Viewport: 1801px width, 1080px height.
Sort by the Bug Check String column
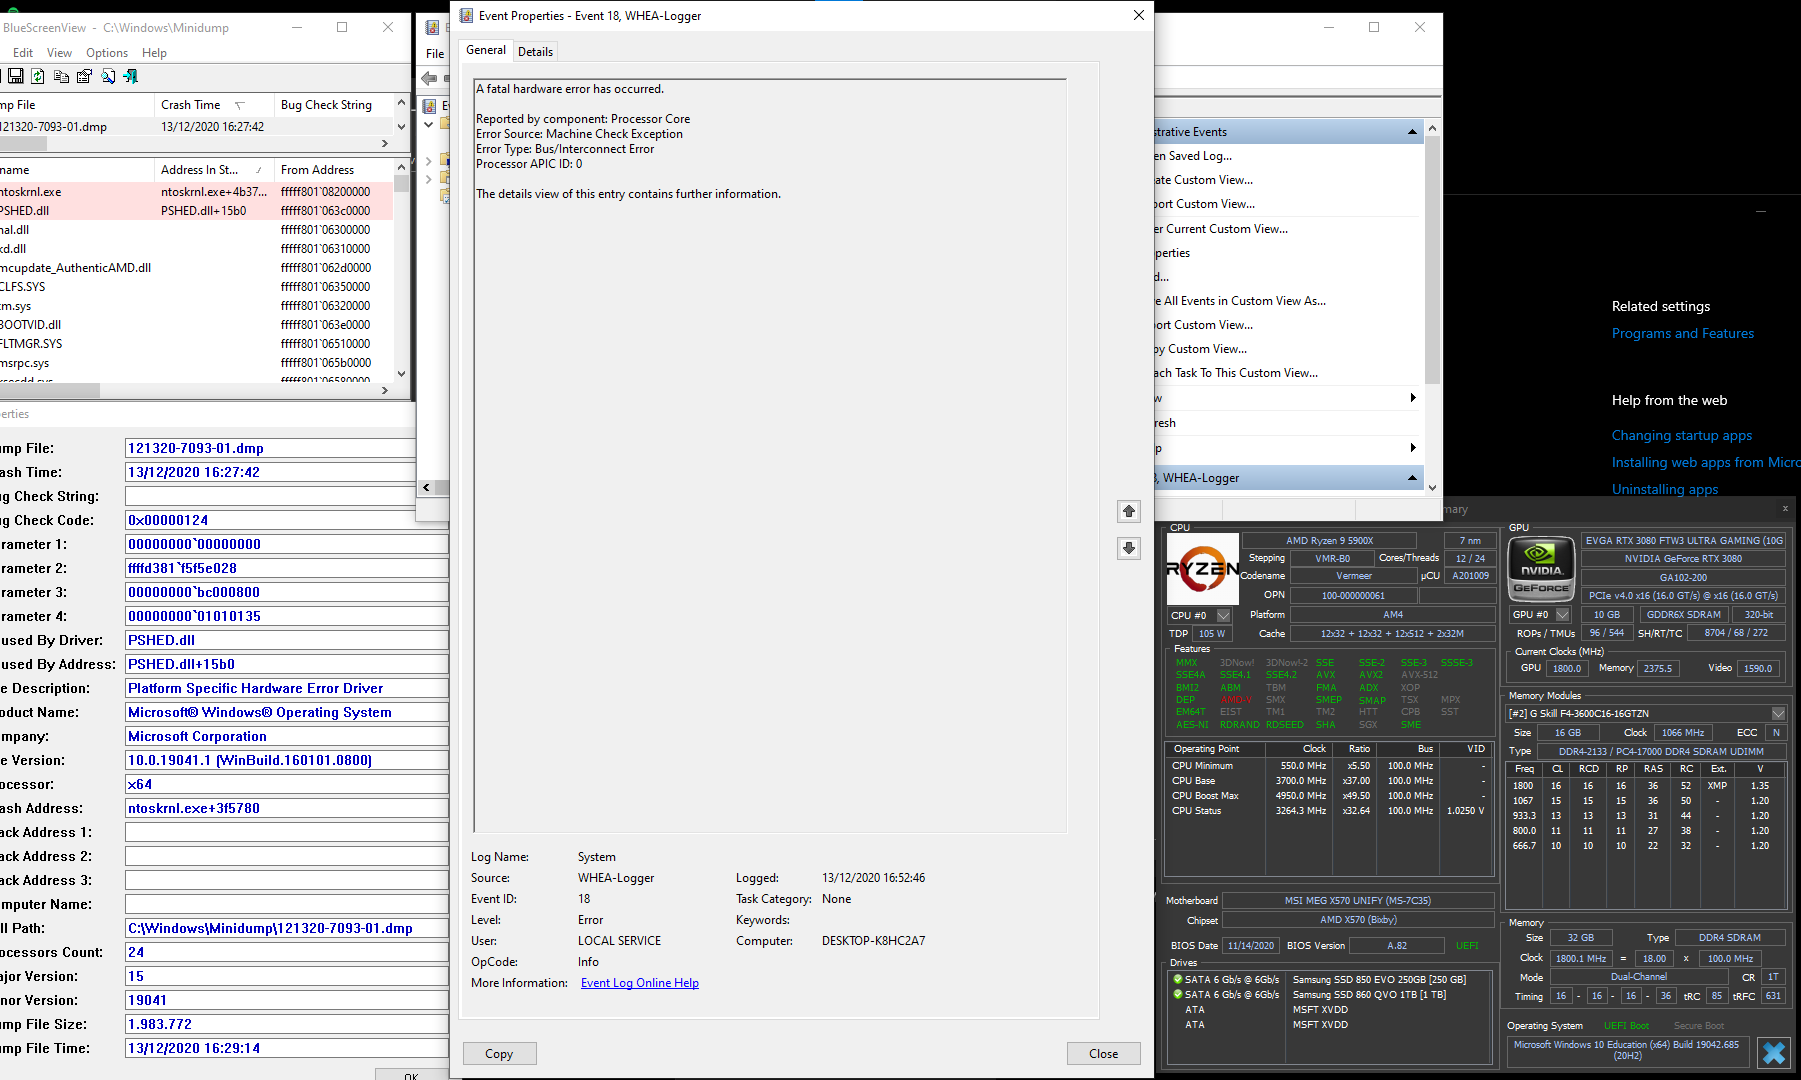coord(334,105)
